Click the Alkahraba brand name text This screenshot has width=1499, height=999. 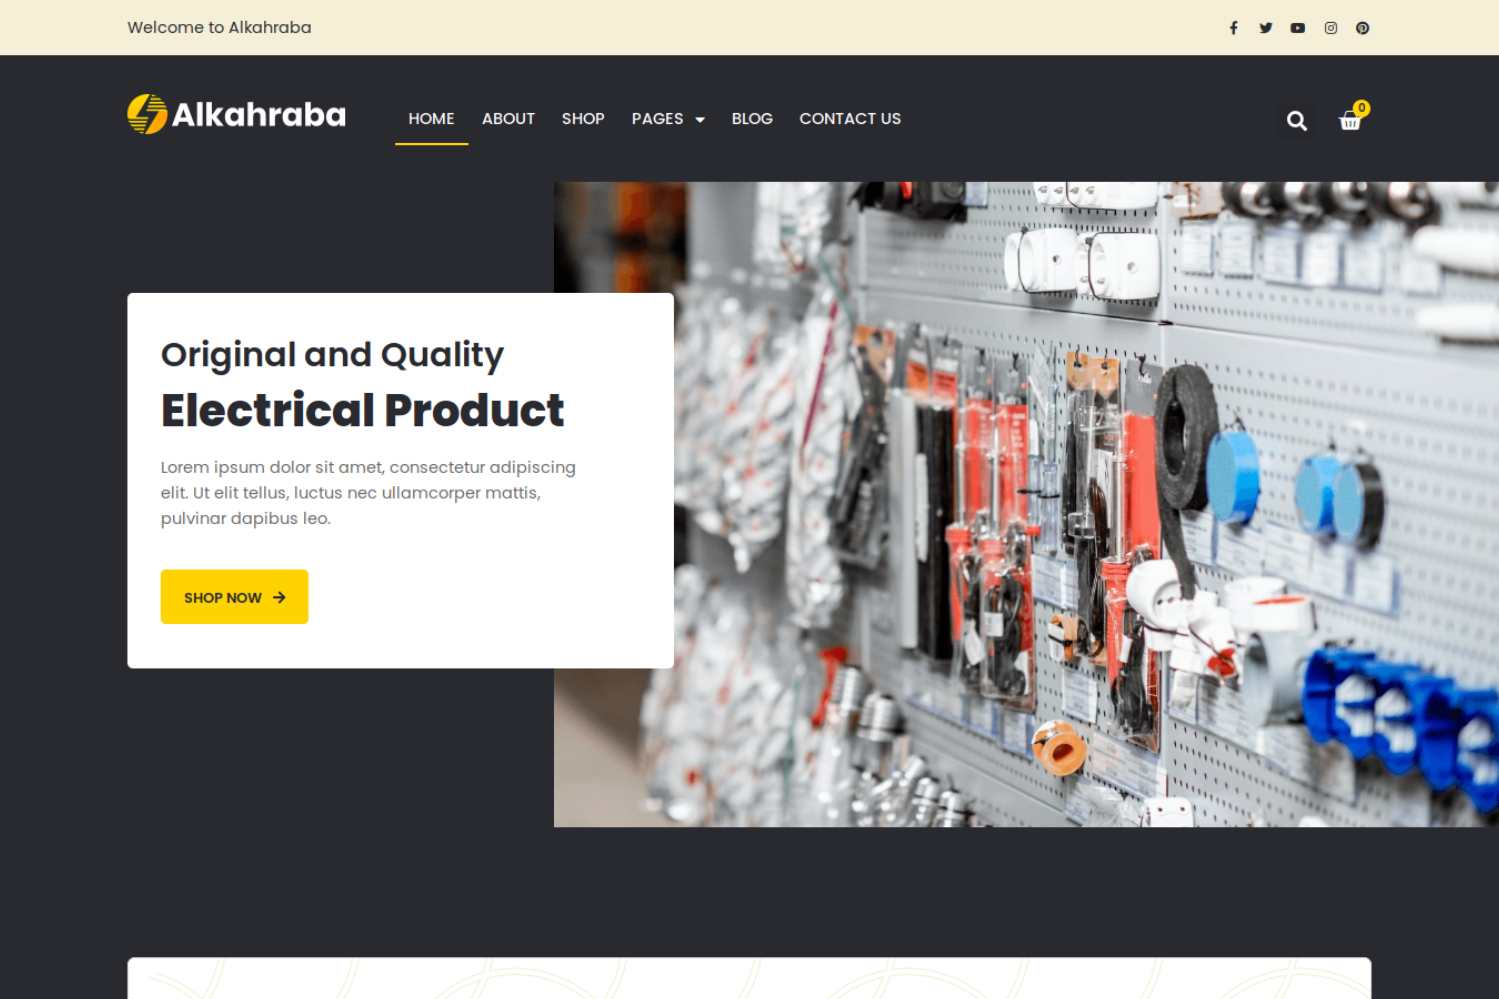pyautogui.click(x=258, y=114)
